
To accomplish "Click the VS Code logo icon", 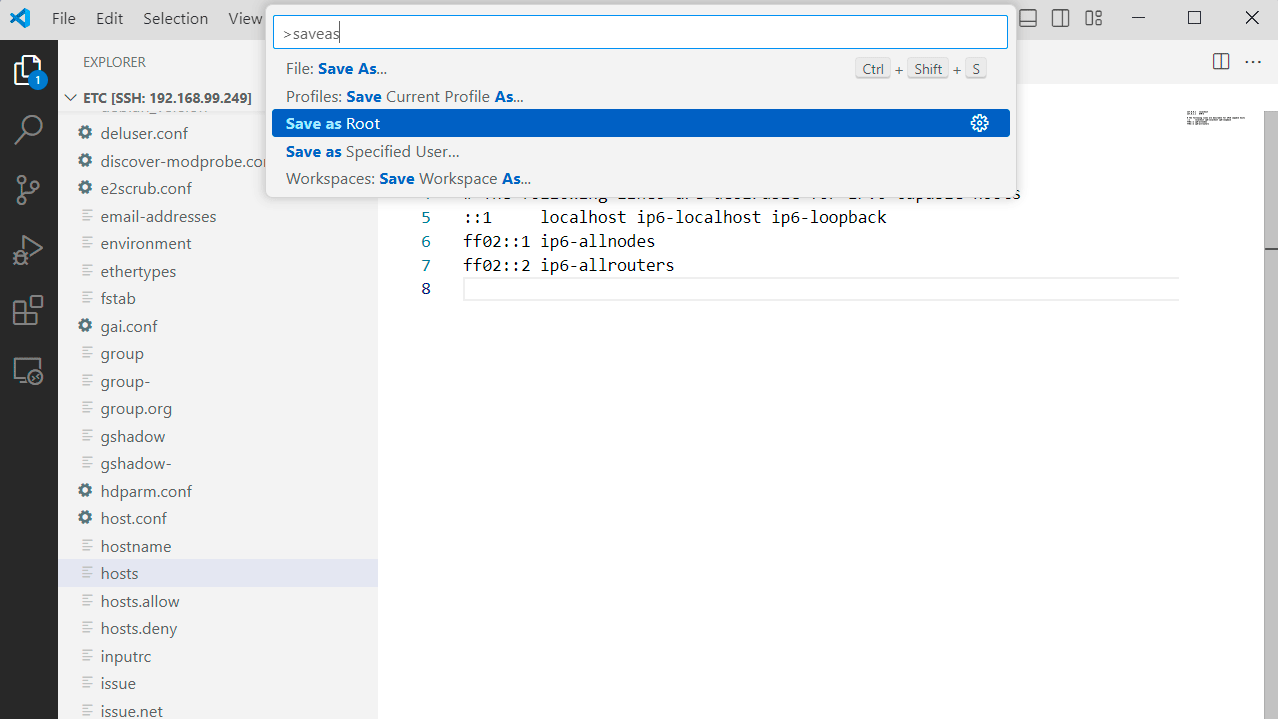I will [20, 18].
